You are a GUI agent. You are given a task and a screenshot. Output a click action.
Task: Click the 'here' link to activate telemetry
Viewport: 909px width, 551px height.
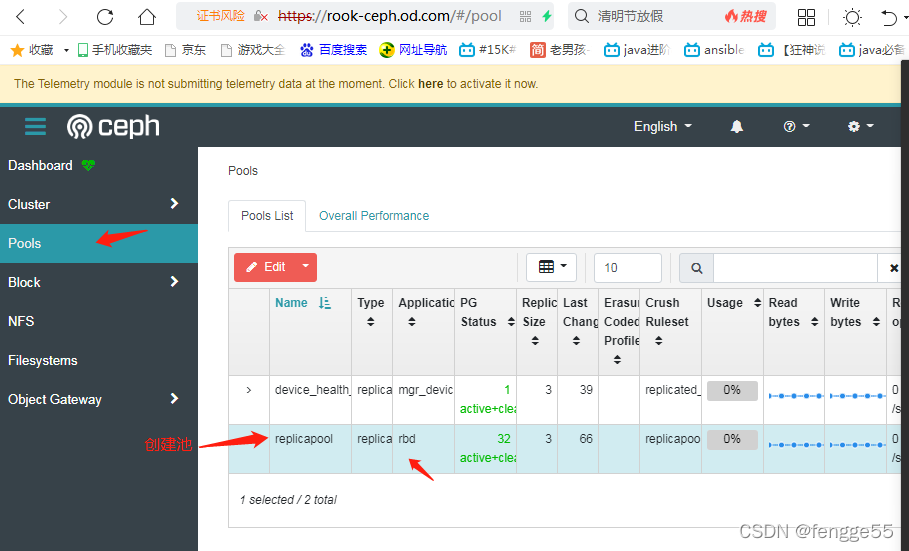pos(430,84)
